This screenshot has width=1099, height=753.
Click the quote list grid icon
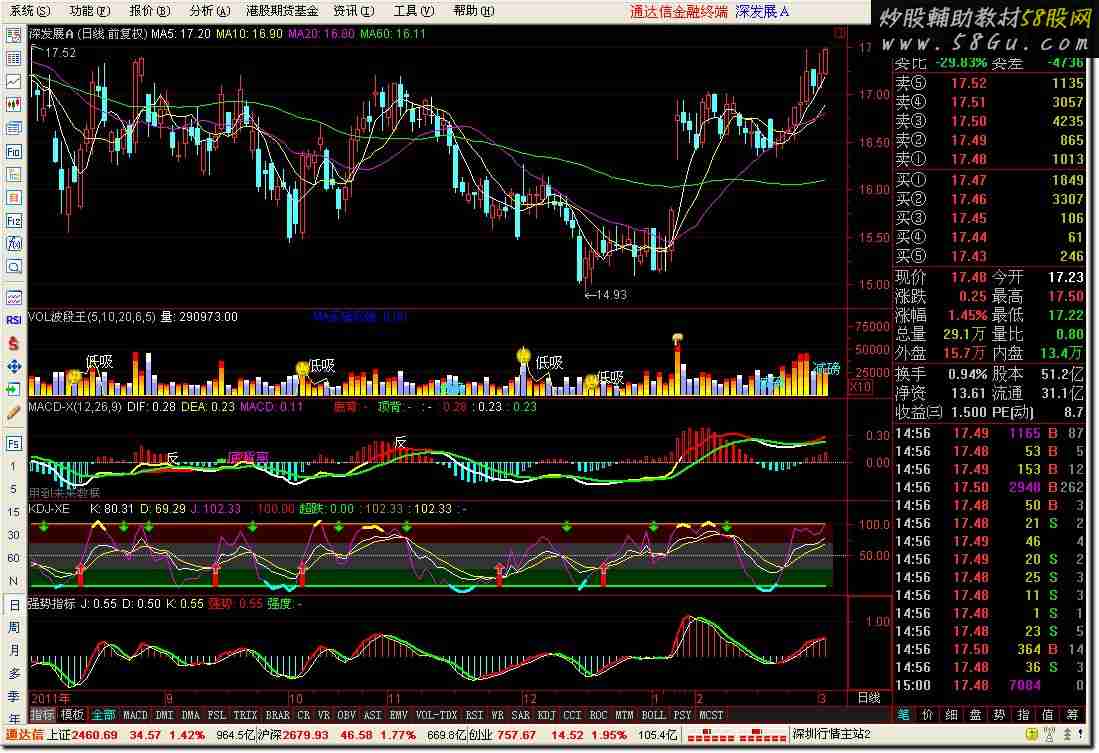[13, 59]
